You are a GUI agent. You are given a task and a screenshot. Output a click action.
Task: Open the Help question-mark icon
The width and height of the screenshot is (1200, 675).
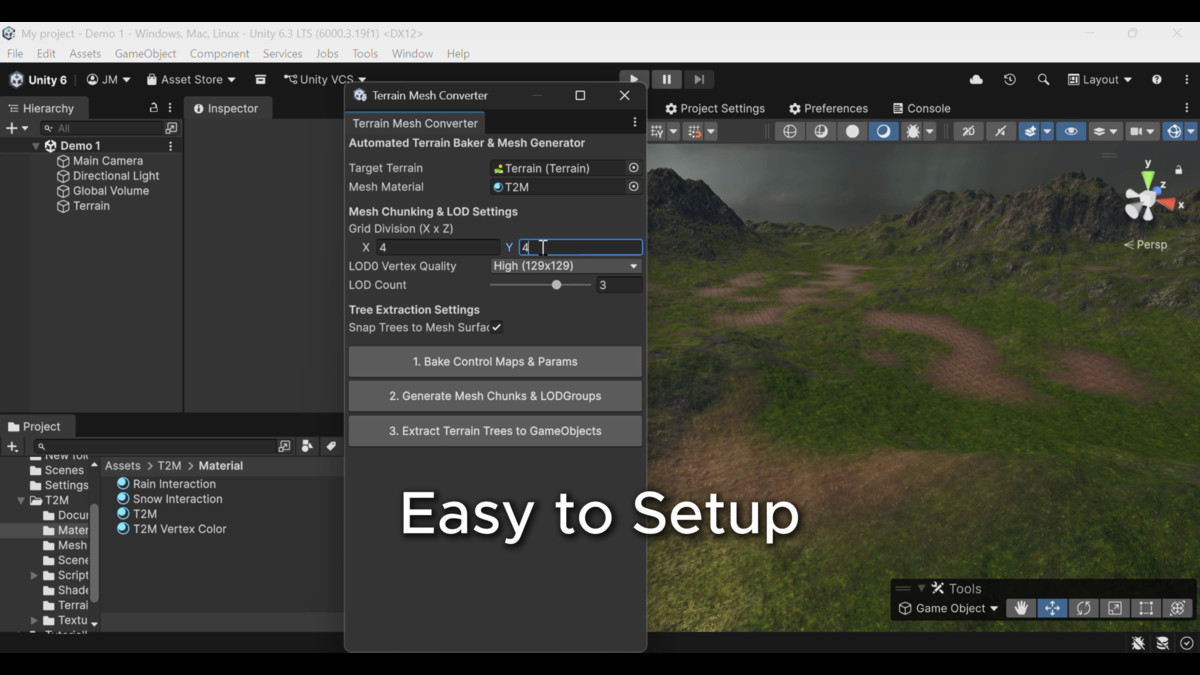[x=1157, y=80]
